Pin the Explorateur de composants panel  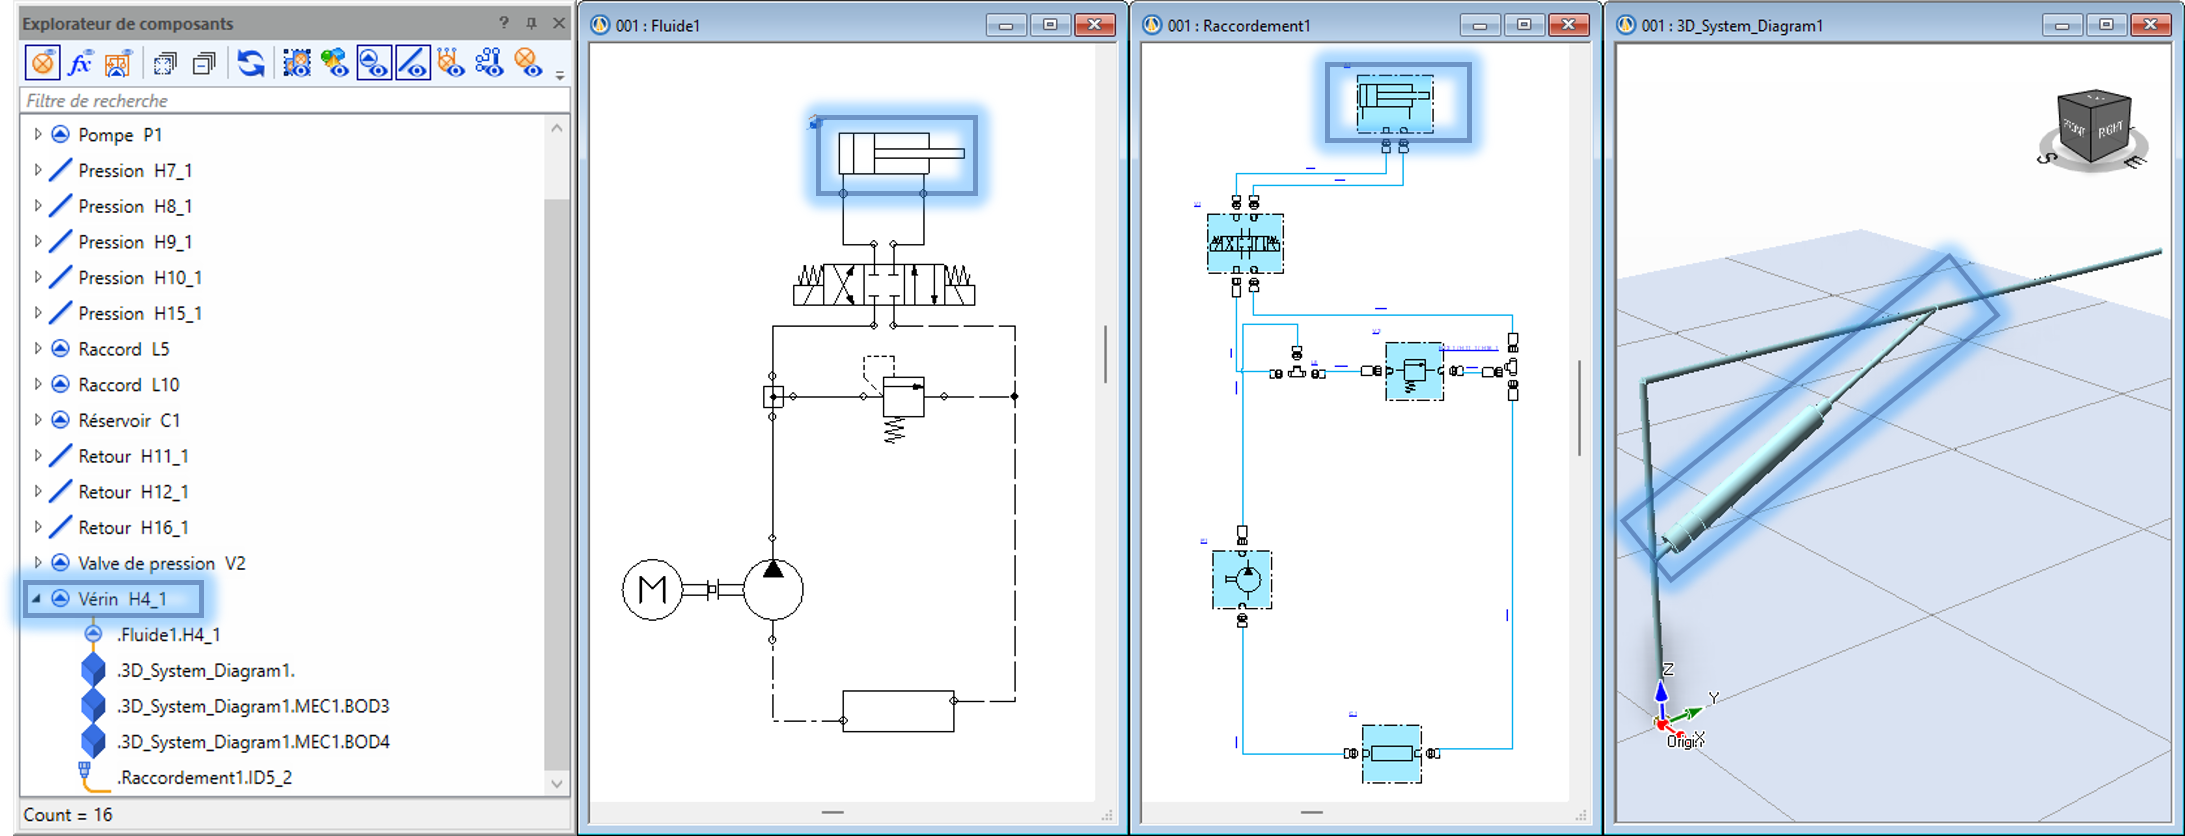(531, 23)
